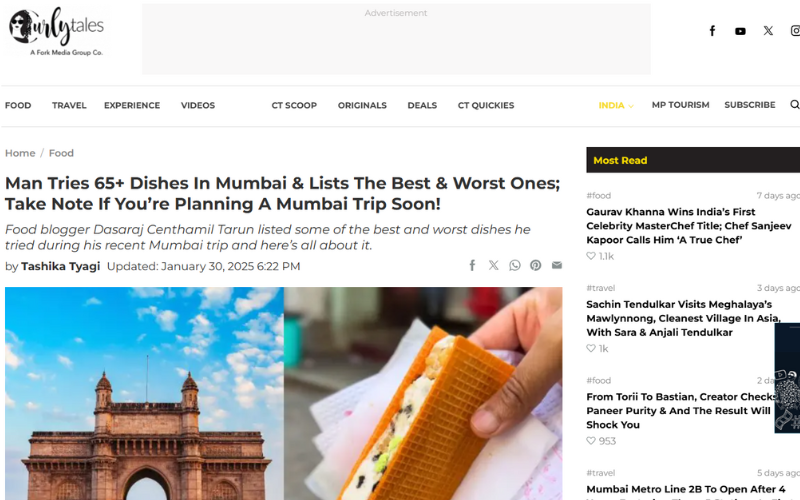The image size is (800, 500).
Task: Share article on Facebook icon below headline
Action: pos(472,265)
